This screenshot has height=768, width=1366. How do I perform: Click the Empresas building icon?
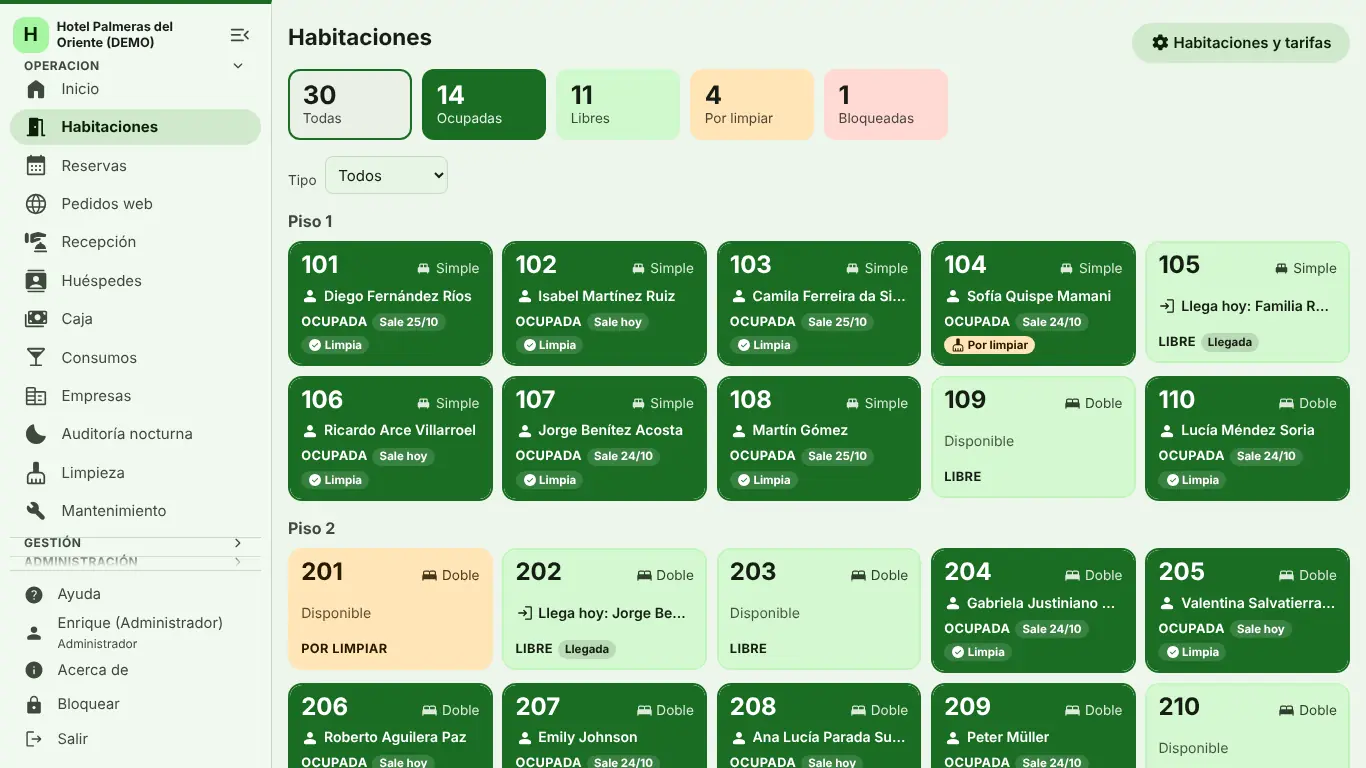point(36,396)
